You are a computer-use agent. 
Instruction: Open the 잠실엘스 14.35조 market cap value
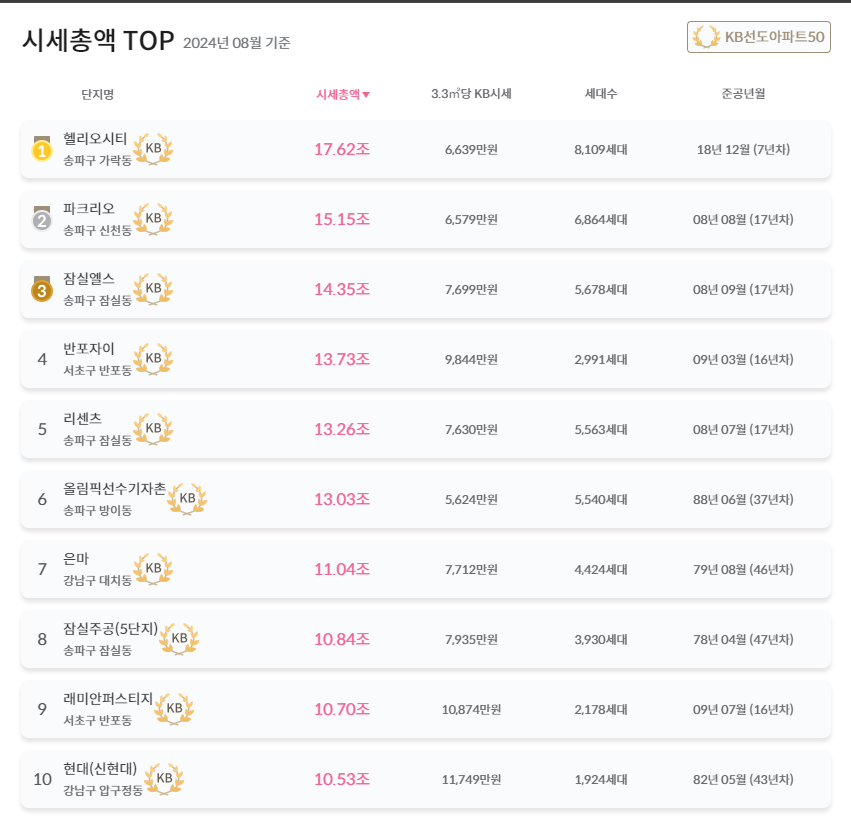tap(342, 289)
